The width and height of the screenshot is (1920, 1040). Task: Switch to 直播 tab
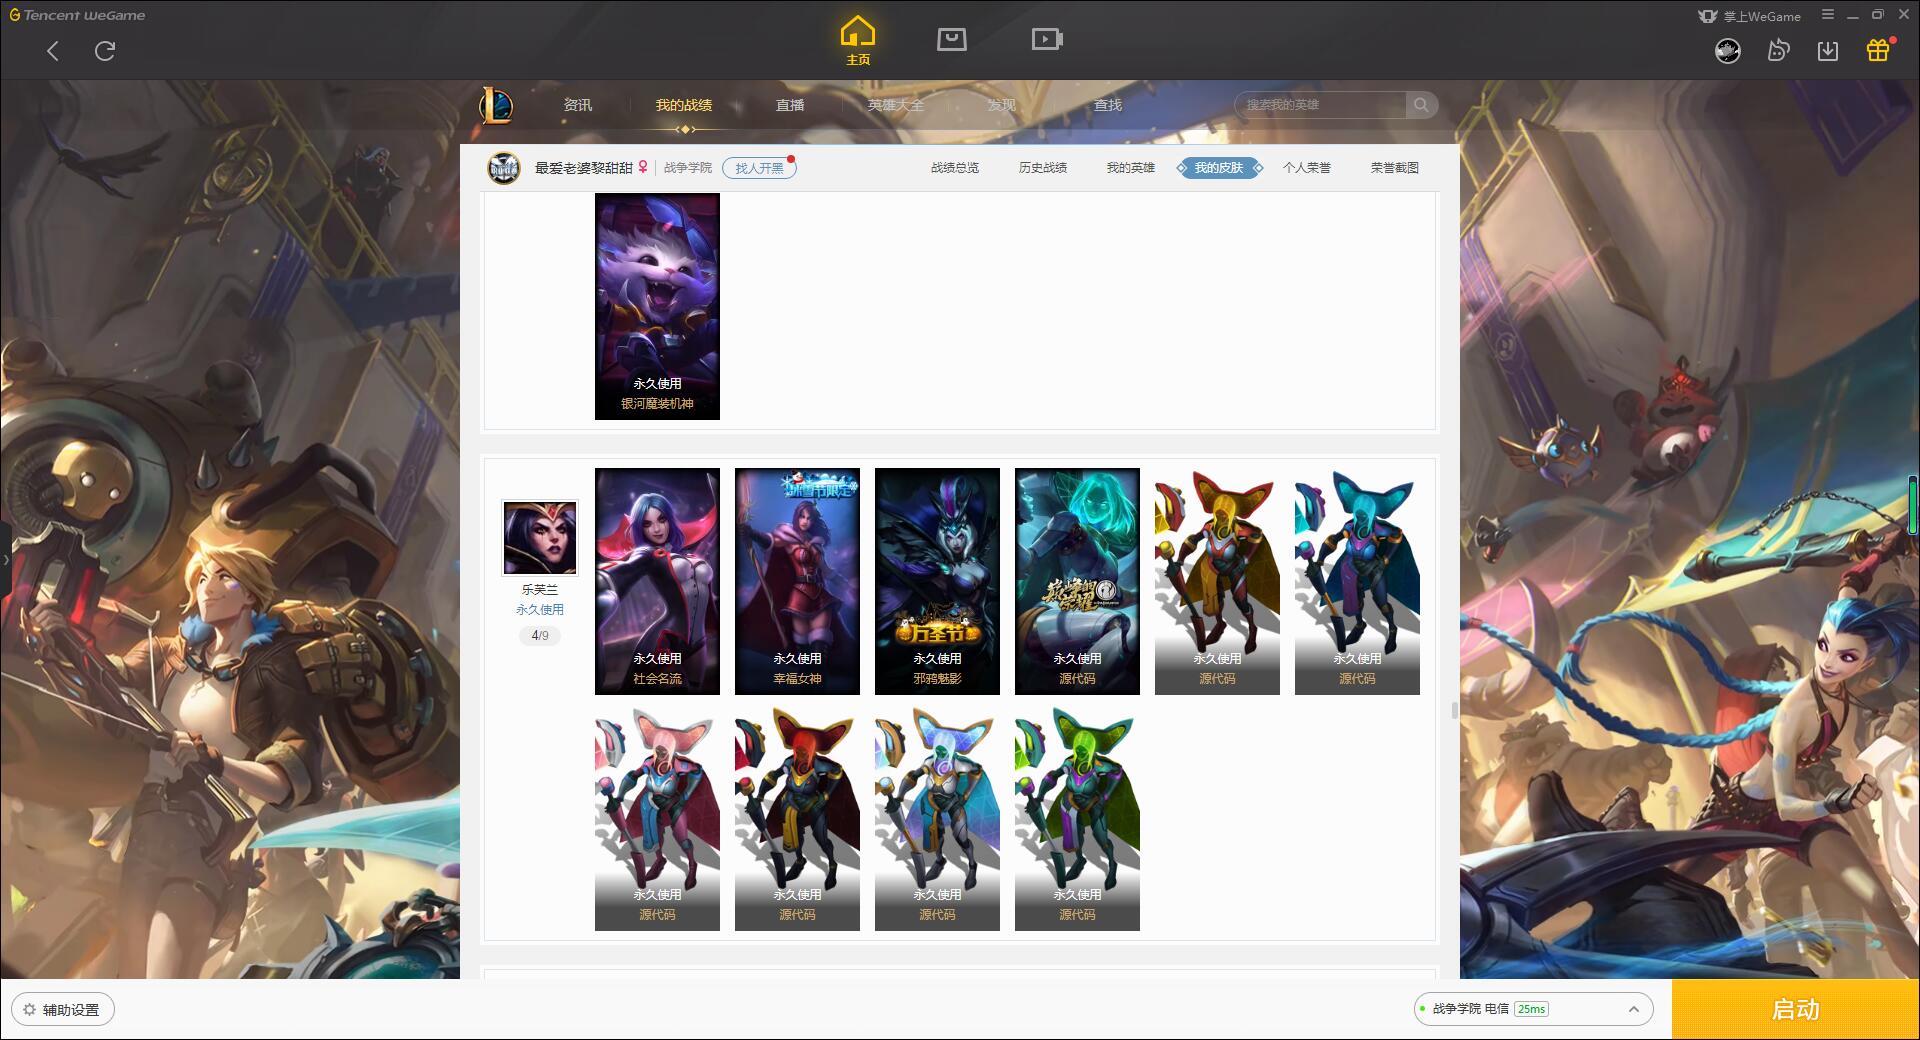790,105
